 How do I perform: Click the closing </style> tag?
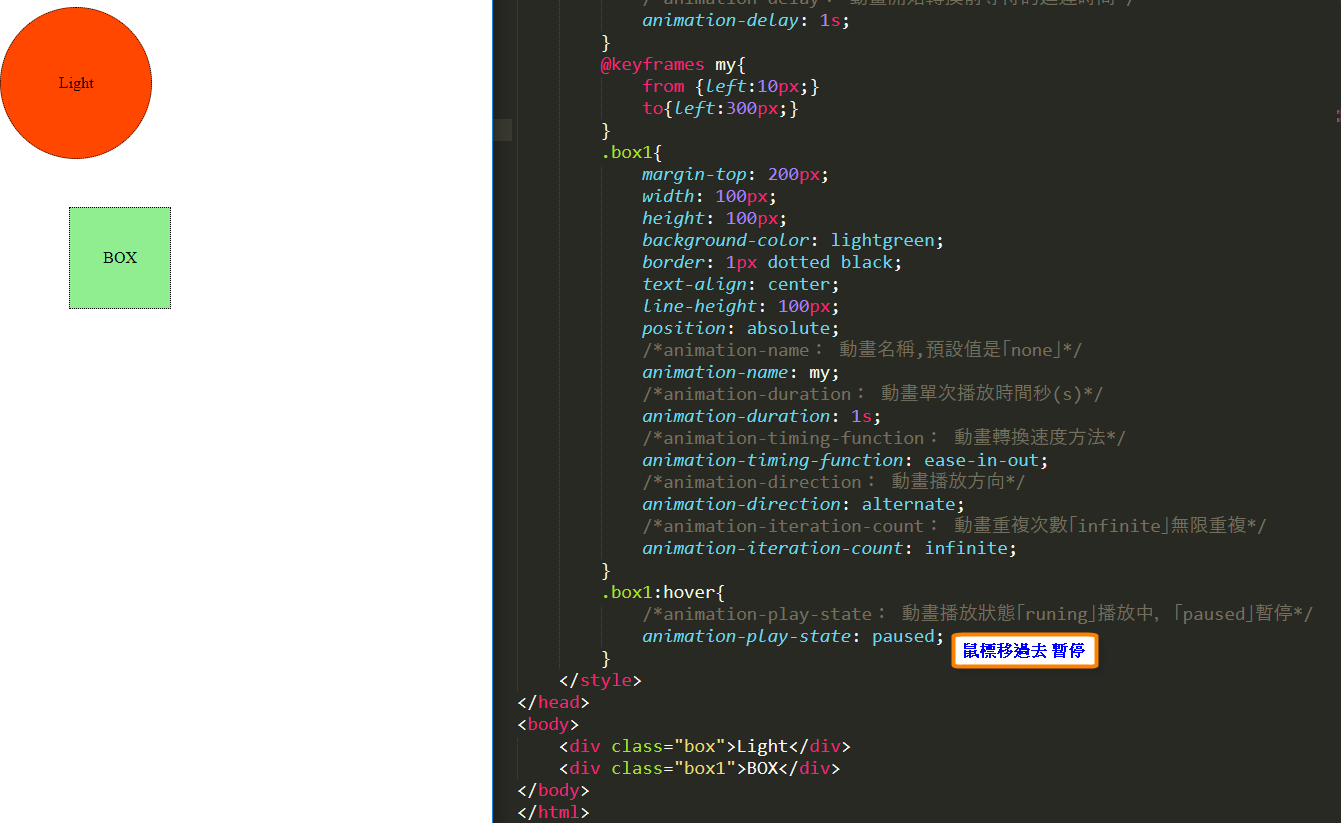600,680
